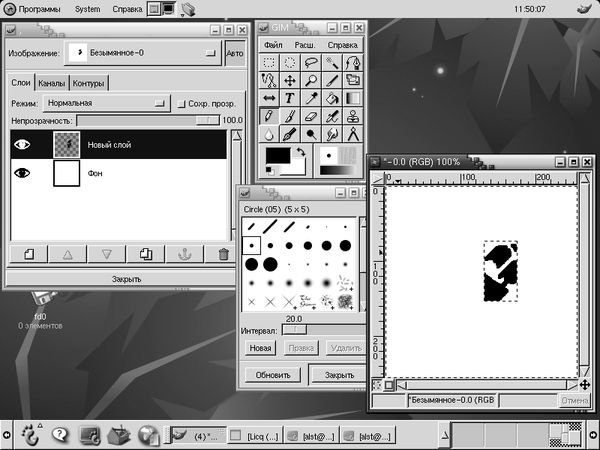Image resolution: width=600 pixels, height=450 pixels.
Task: Click the Новая brush button
Action: coord(260,347)
